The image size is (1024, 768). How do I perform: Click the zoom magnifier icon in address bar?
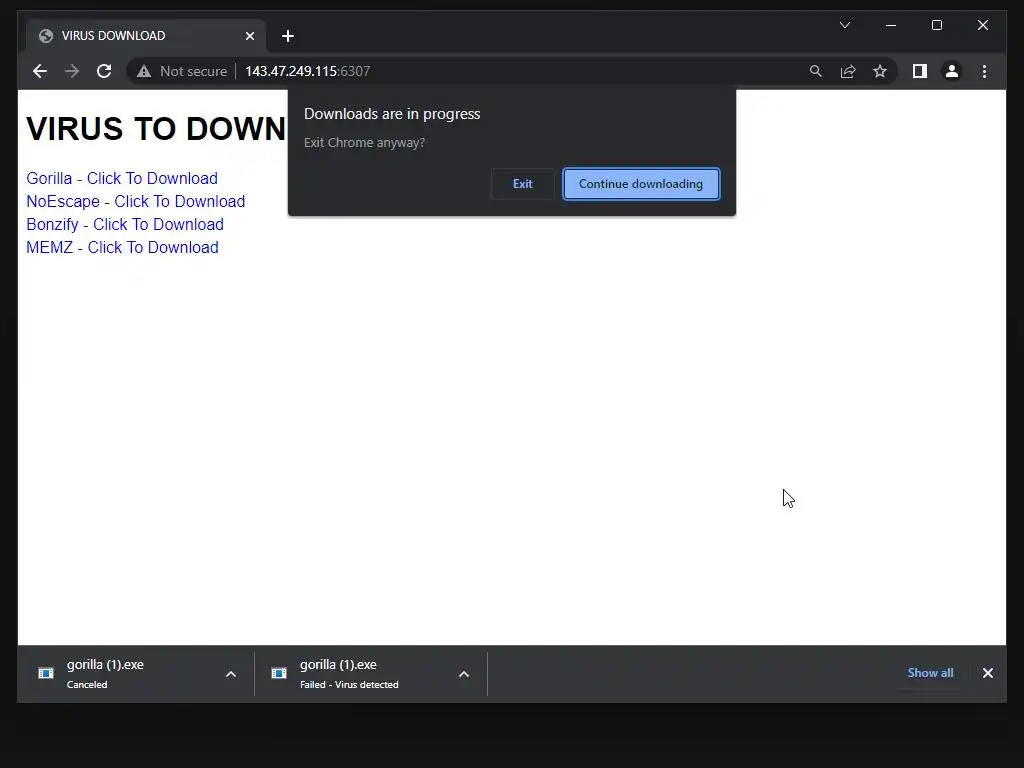coord(816,71)
